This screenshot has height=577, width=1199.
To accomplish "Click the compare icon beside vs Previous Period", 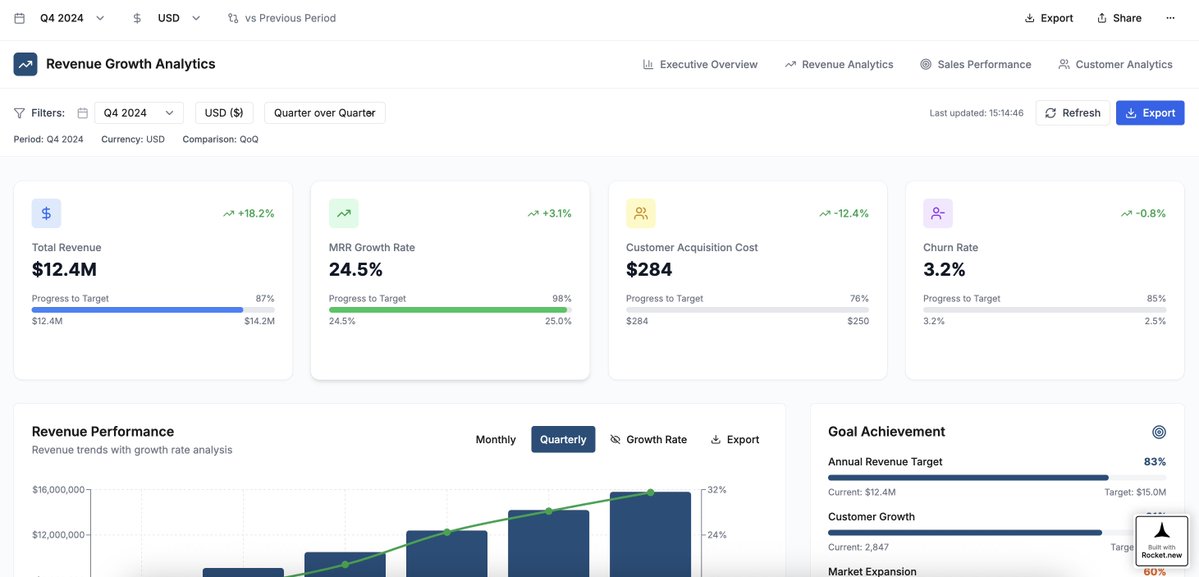I will pos(233,18).
